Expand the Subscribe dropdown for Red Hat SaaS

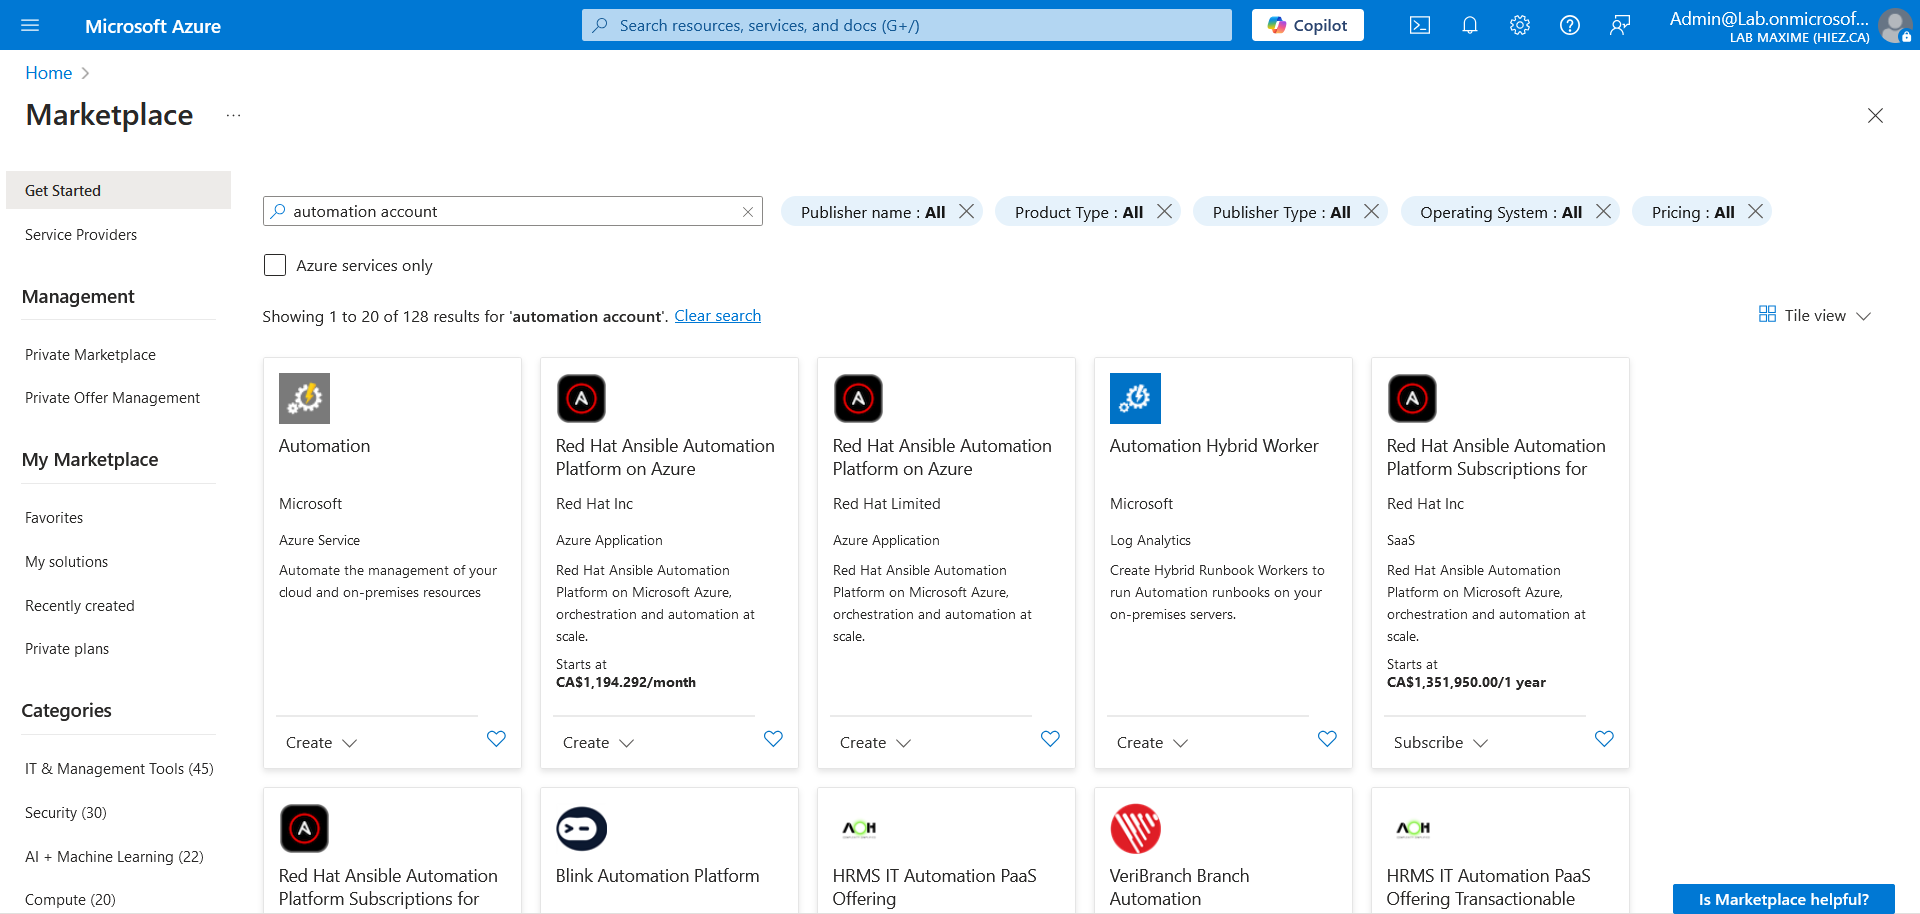pyautogui.click(x=1440, y=743)
